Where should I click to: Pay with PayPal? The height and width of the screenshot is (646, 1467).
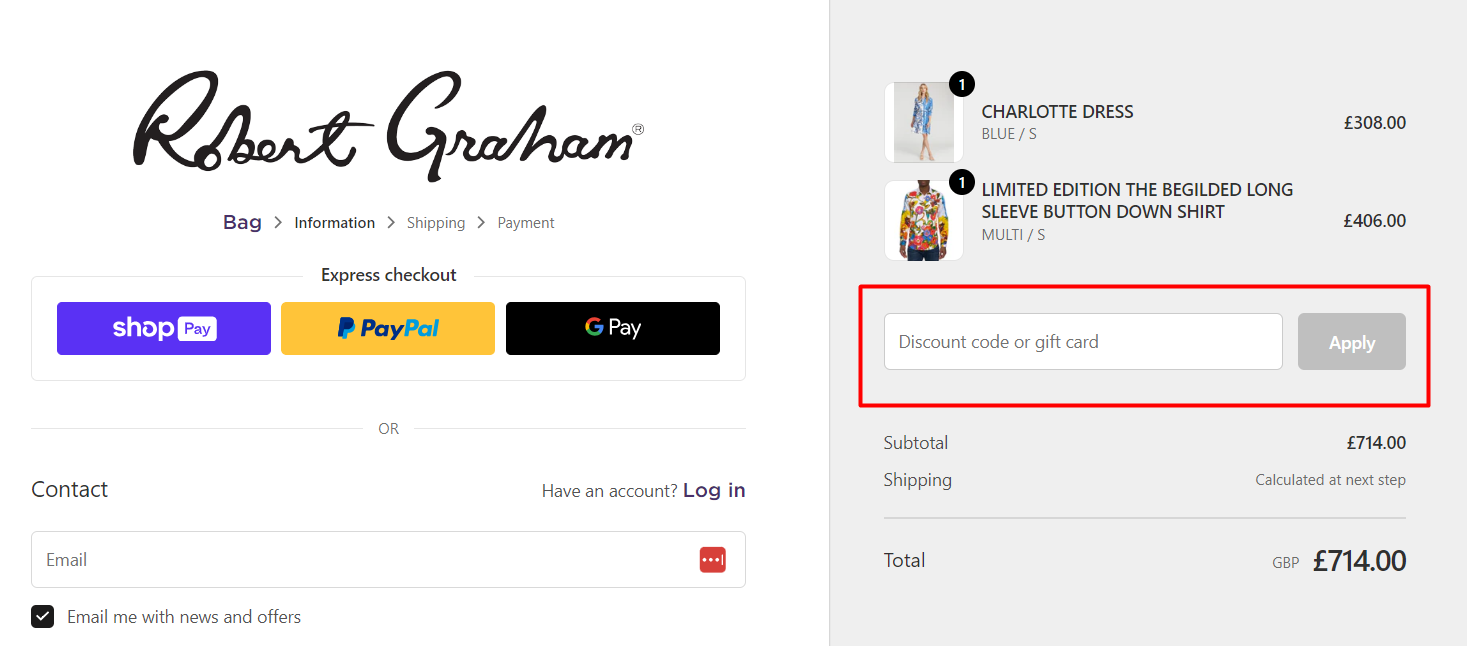[387, 328]
